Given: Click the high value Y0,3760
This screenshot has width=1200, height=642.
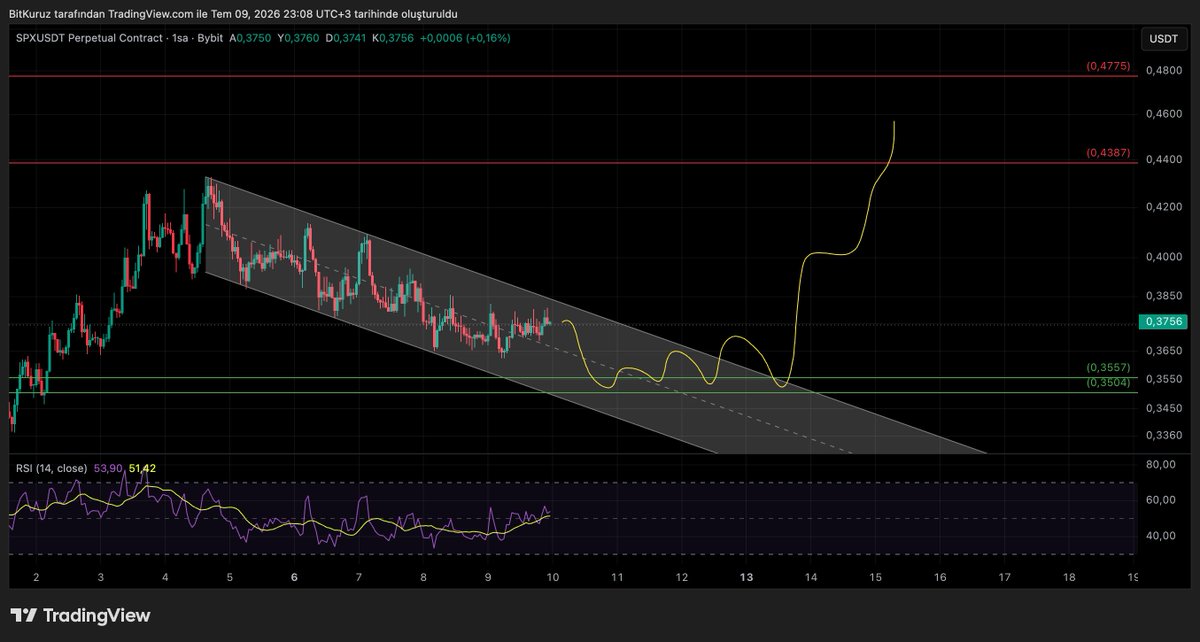Looking at the screenshot, I should pyautogui.click(x=299, y=38).
